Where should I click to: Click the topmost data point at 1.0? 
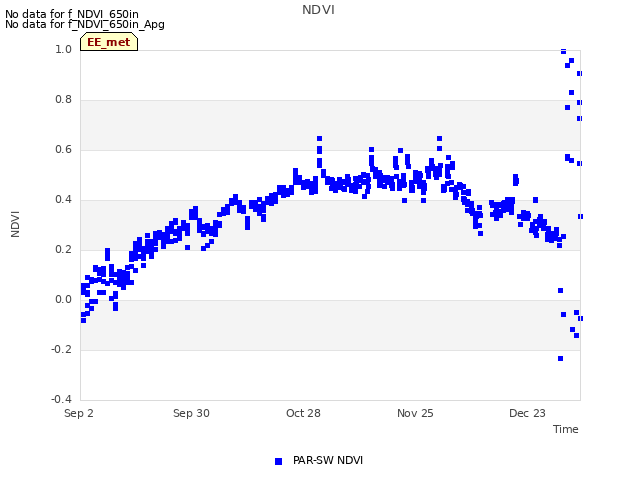pos(563,51)
